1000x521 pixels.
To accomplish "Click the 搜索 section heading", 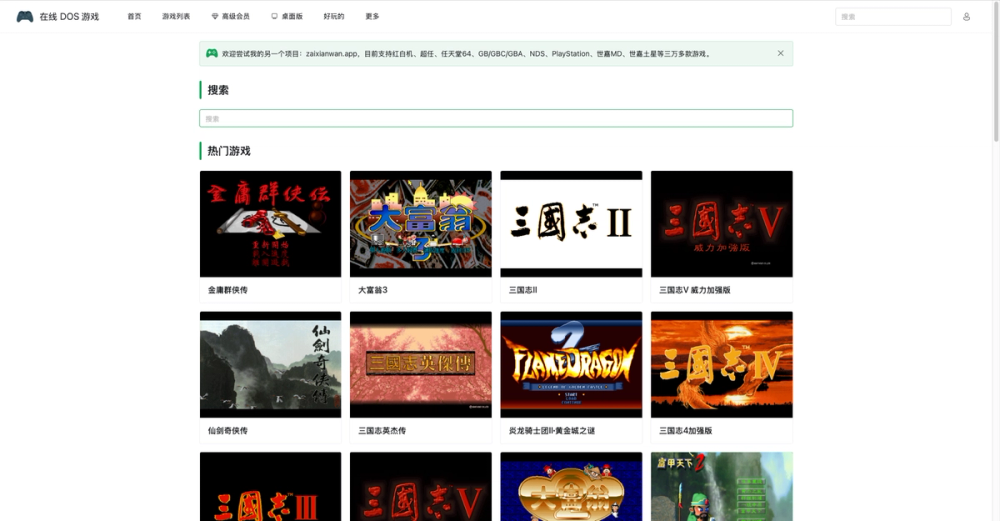I will click(x=218, y=90).
